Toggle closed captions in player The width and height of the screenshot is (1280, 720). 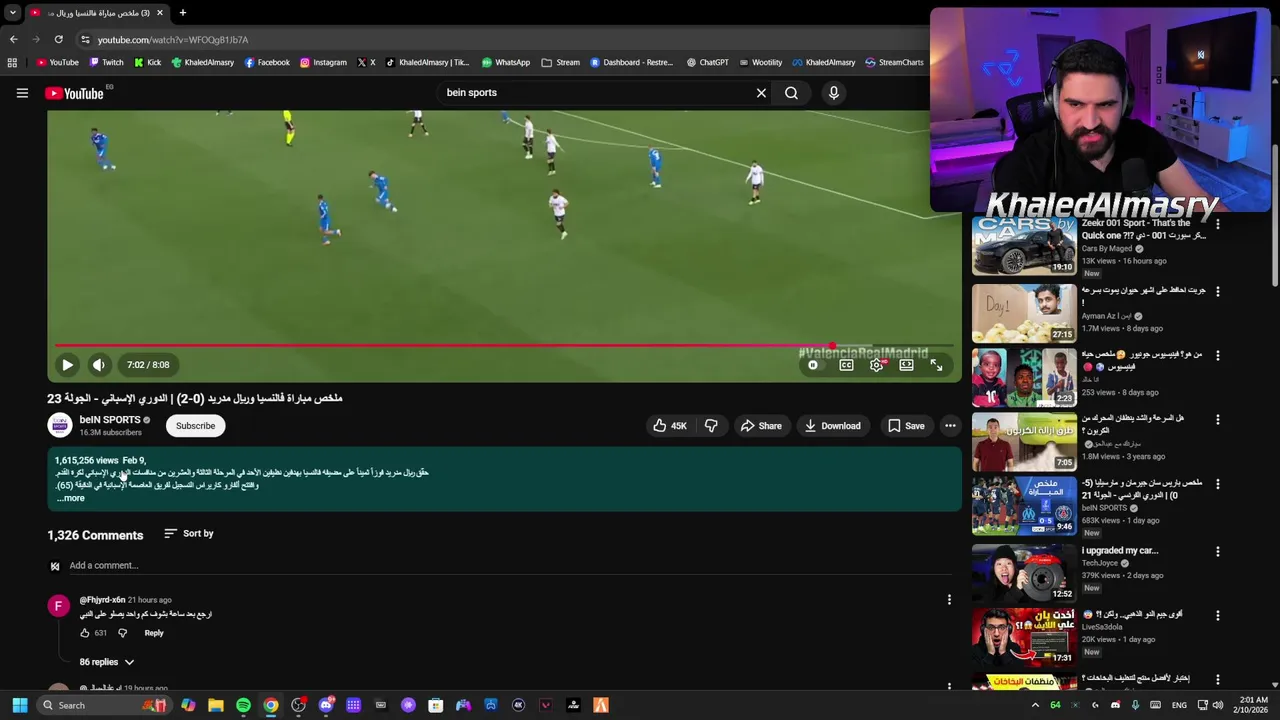tap(846, 365)
